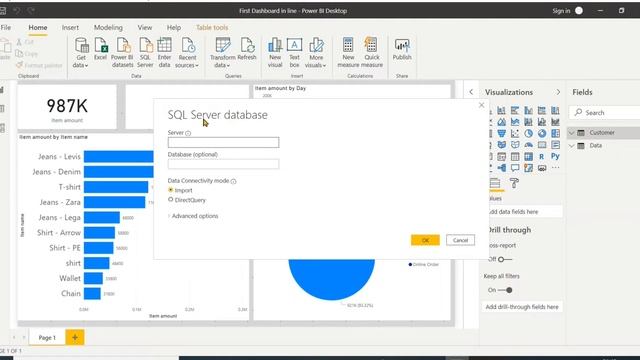Click the Database (optional) input field
The height and width of the screenshot is (360, 640).
(223, 164)
